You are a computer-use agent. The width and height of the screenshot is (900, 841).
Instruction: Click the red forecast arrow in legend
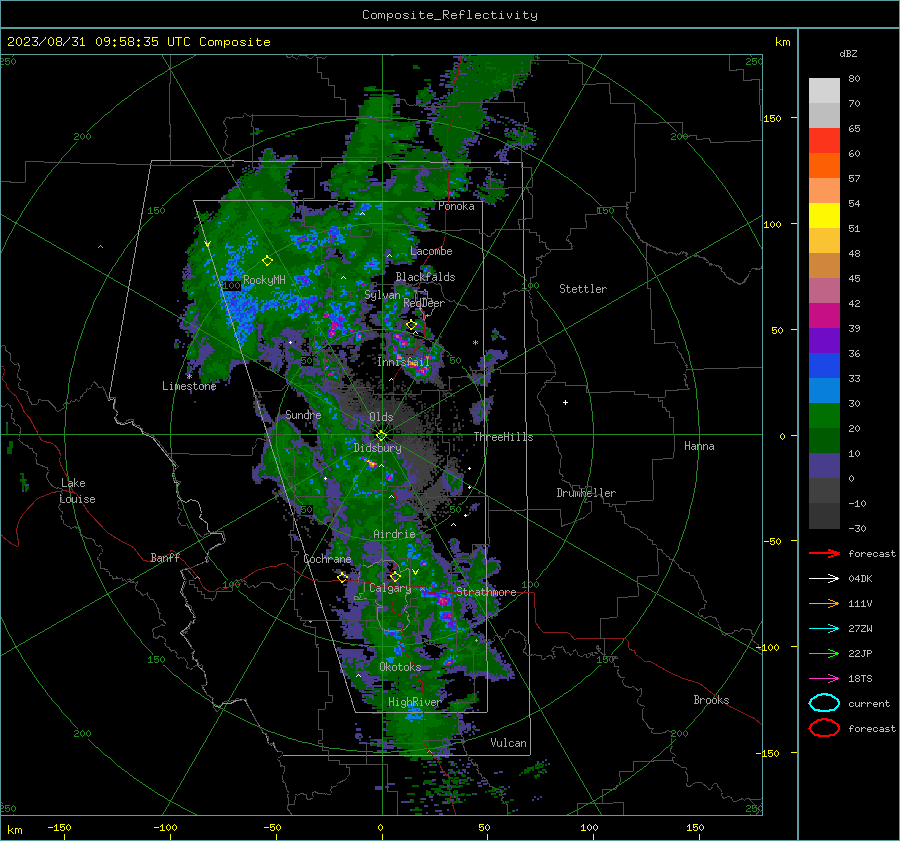point(824,553)
